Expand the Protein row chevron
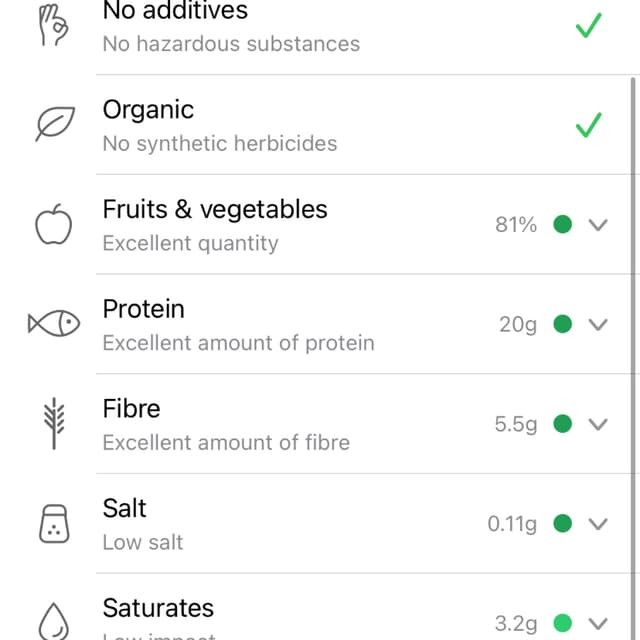Screen dimensions: 640x640 (x=598, y=324)
